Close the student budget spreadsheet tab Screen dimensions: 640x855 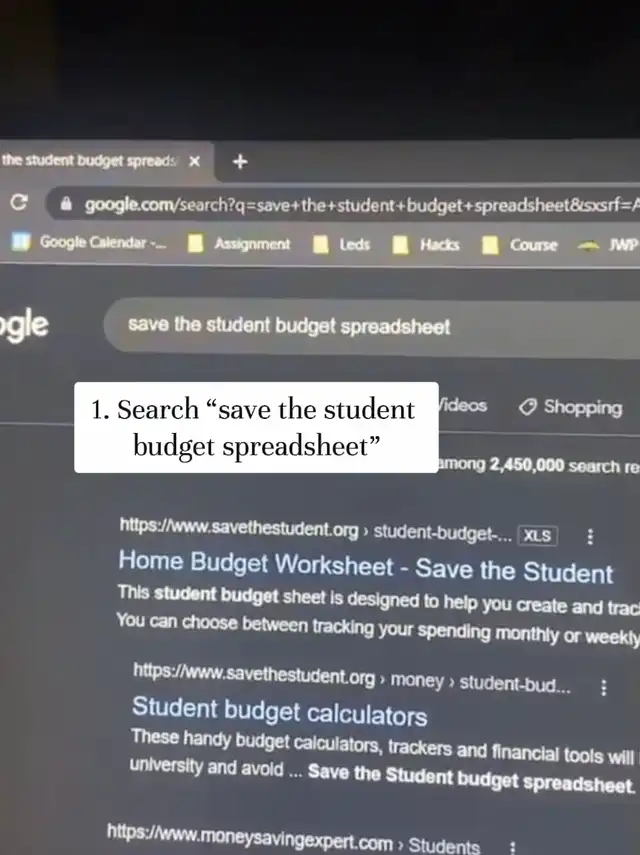pyautogui.click(x=194, y=161)
